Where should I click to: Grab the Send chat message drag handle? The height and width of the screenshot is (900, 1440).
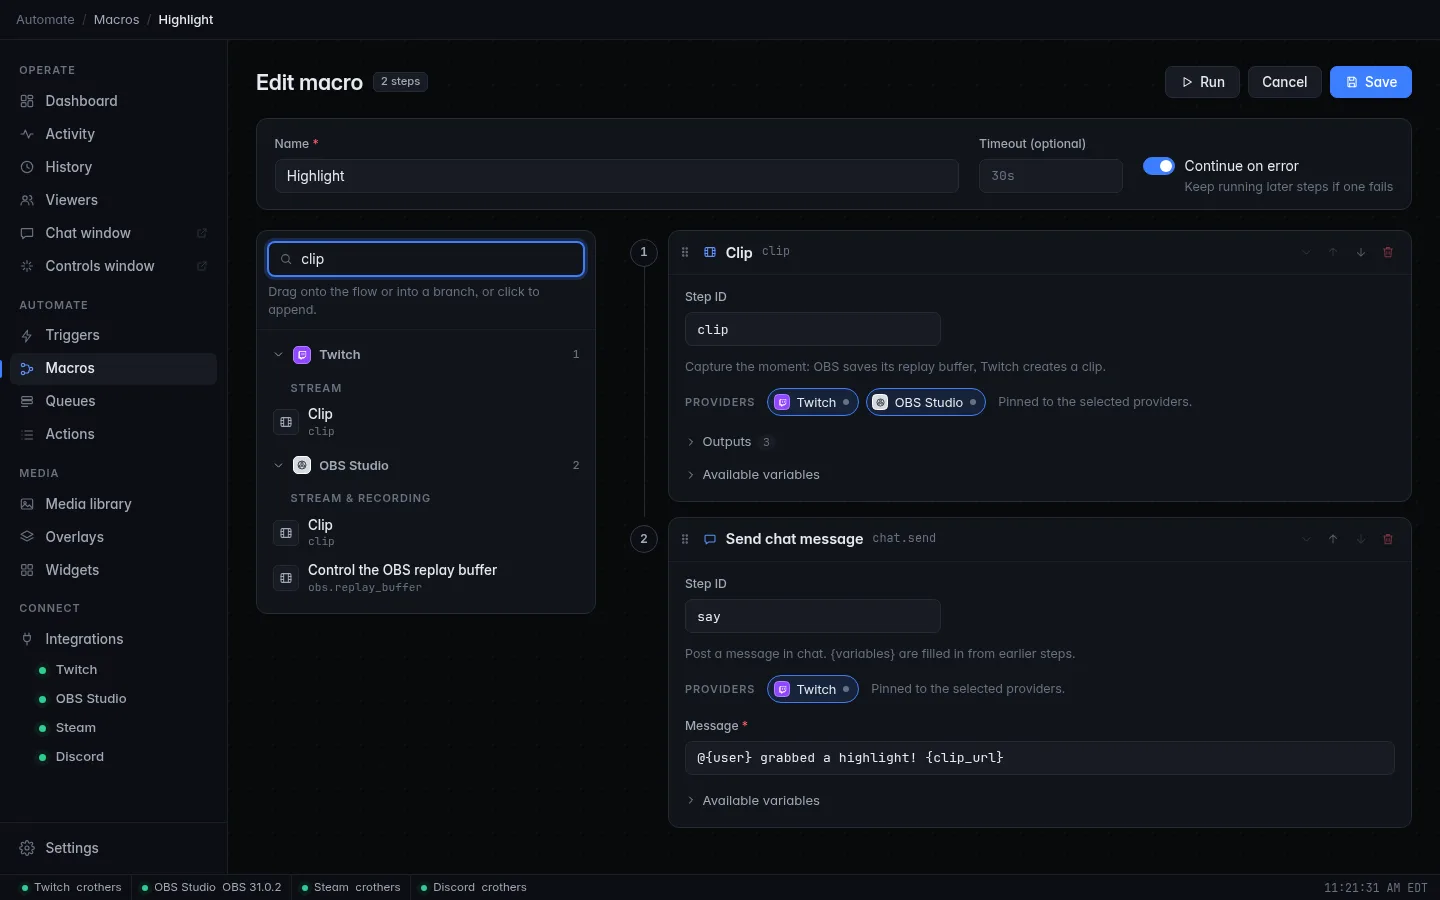[685, 539]
